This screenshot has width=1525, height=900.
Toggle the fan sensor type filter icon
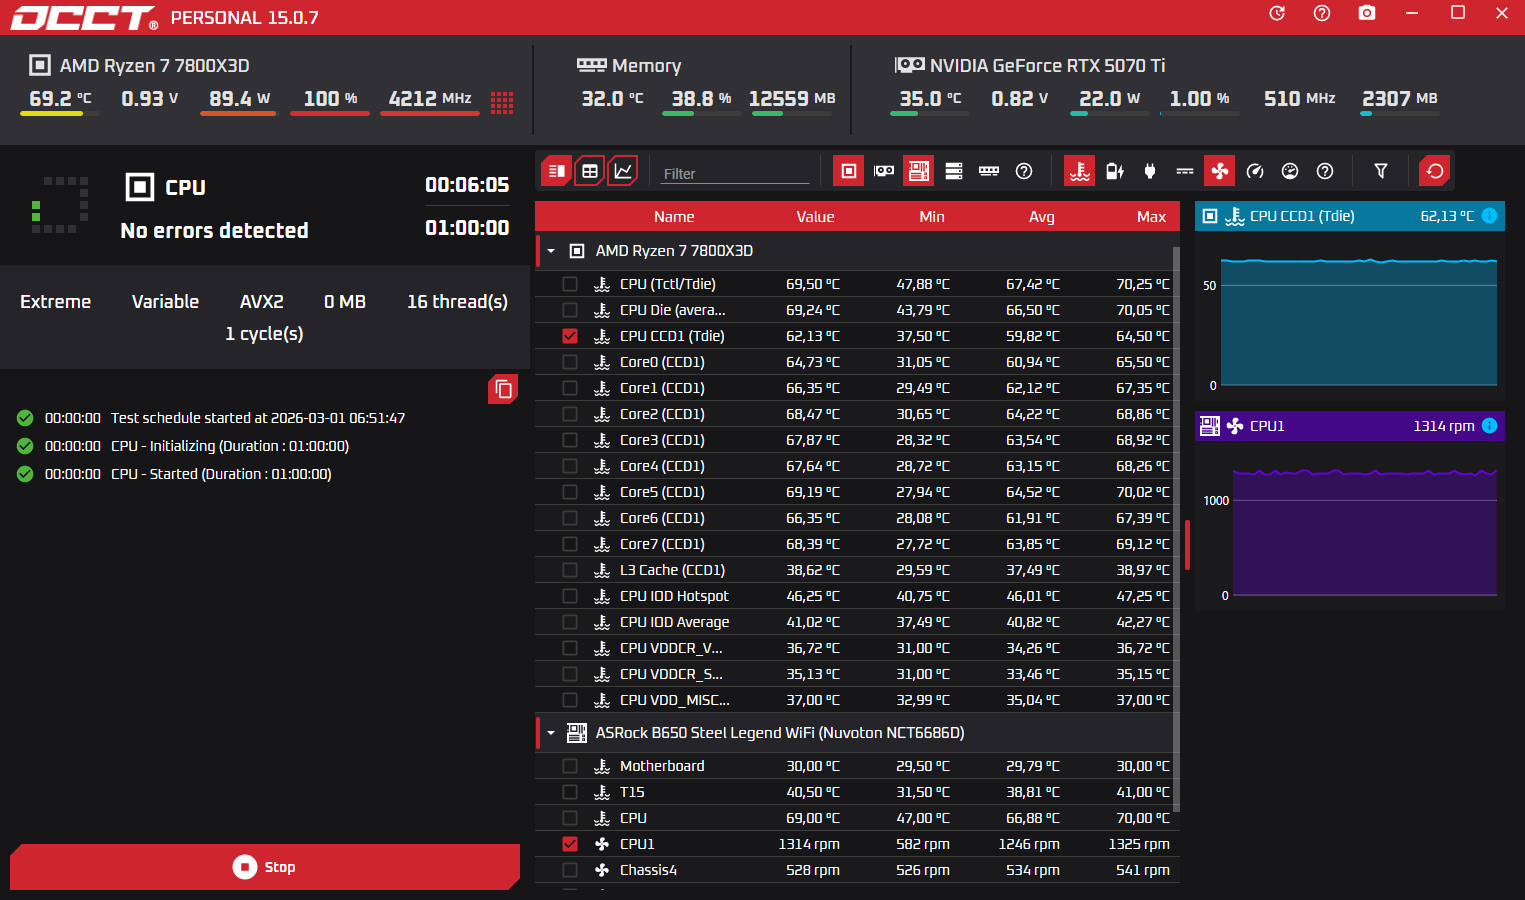(x=1220, y=171)
